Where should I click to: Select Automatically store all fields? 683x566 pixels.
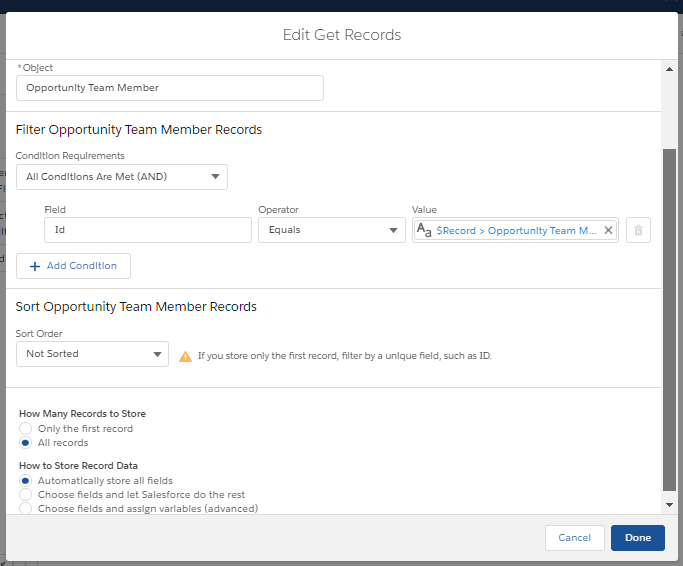coord(26,481)
